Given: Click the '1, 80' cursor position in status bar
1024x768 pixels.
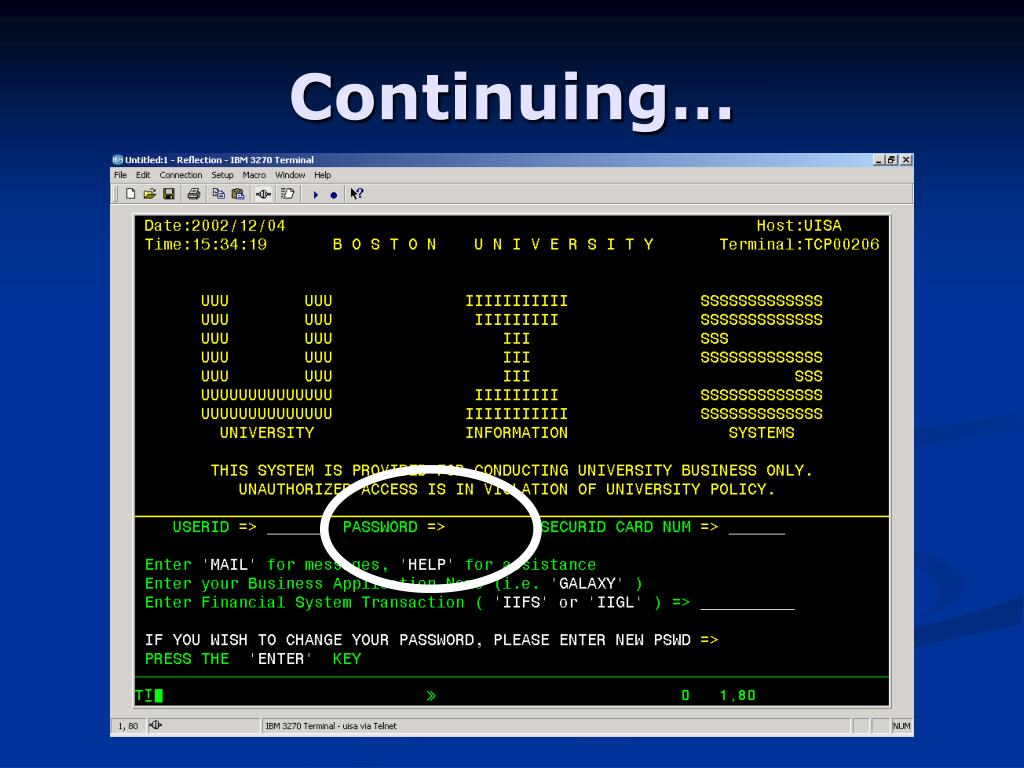Looking at the screenshot, I should 128,726.
